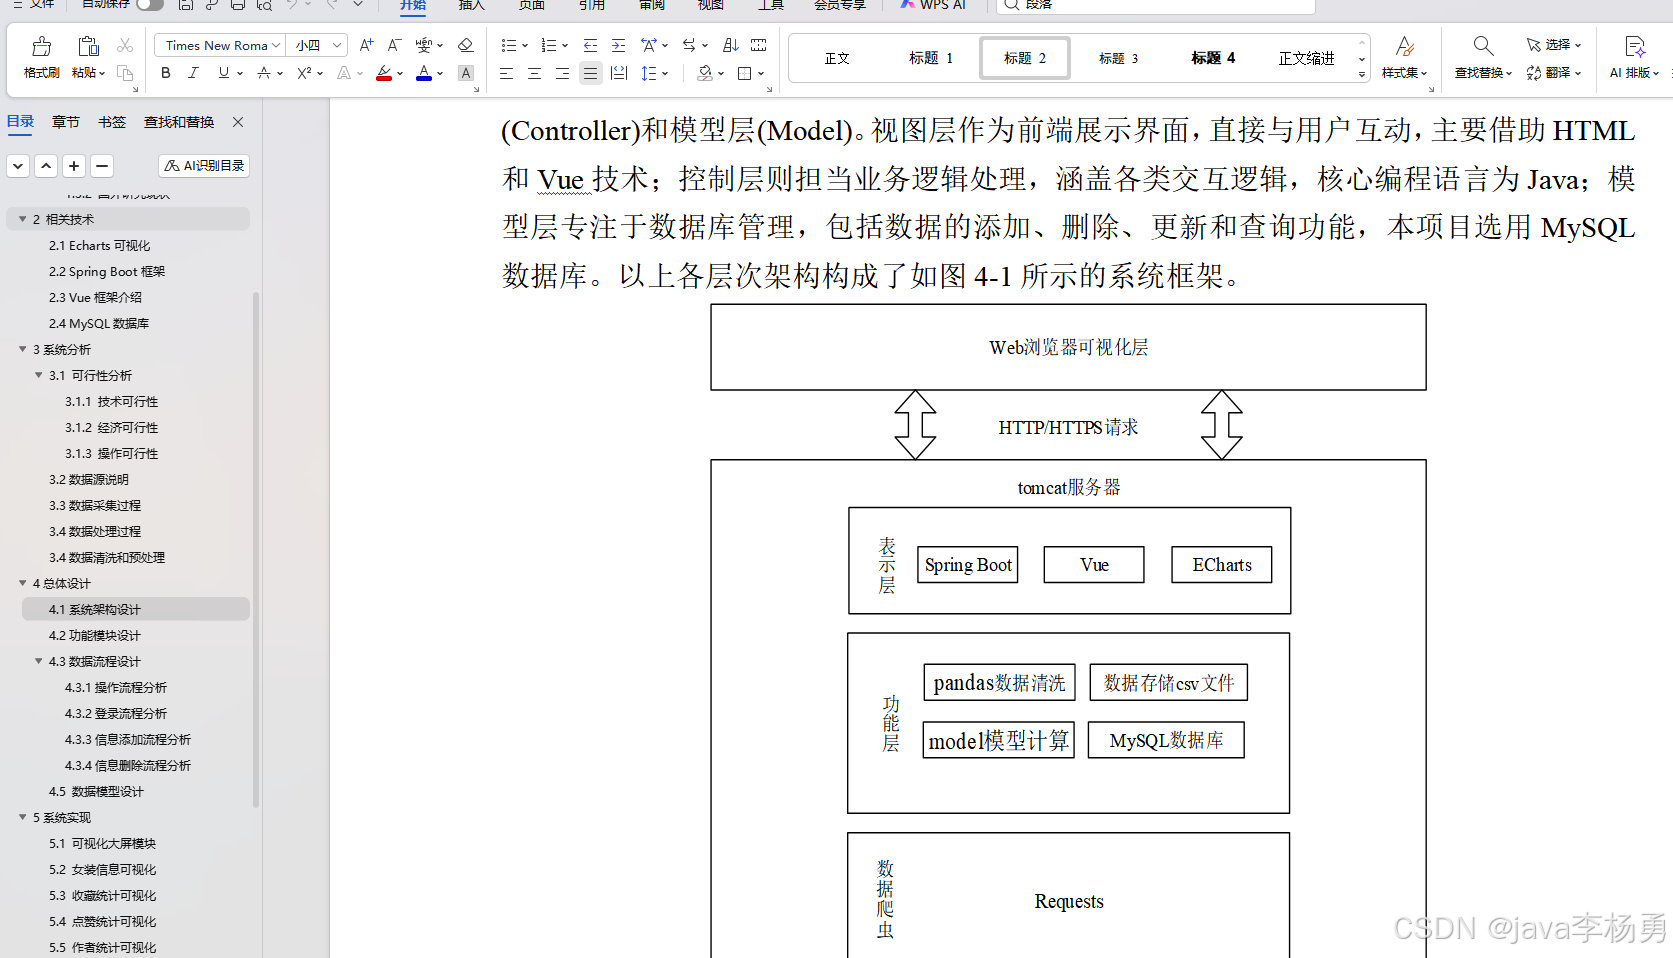The width and height of the screenshot is (1673, 958).
Task: Click the clear-formatting eraser icon
Action: click(x=465, y=45)
